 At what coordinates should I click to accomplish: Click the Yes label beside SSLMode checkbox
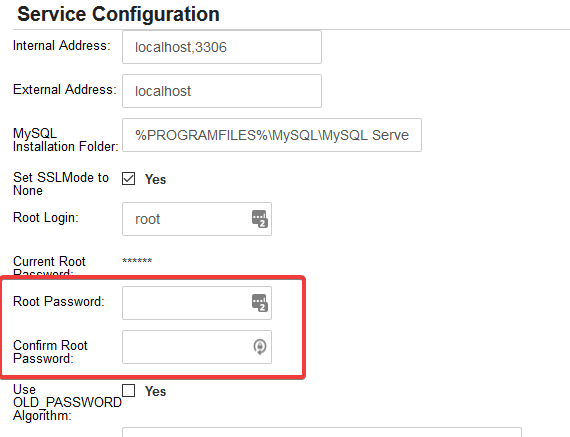coord(155,179)
